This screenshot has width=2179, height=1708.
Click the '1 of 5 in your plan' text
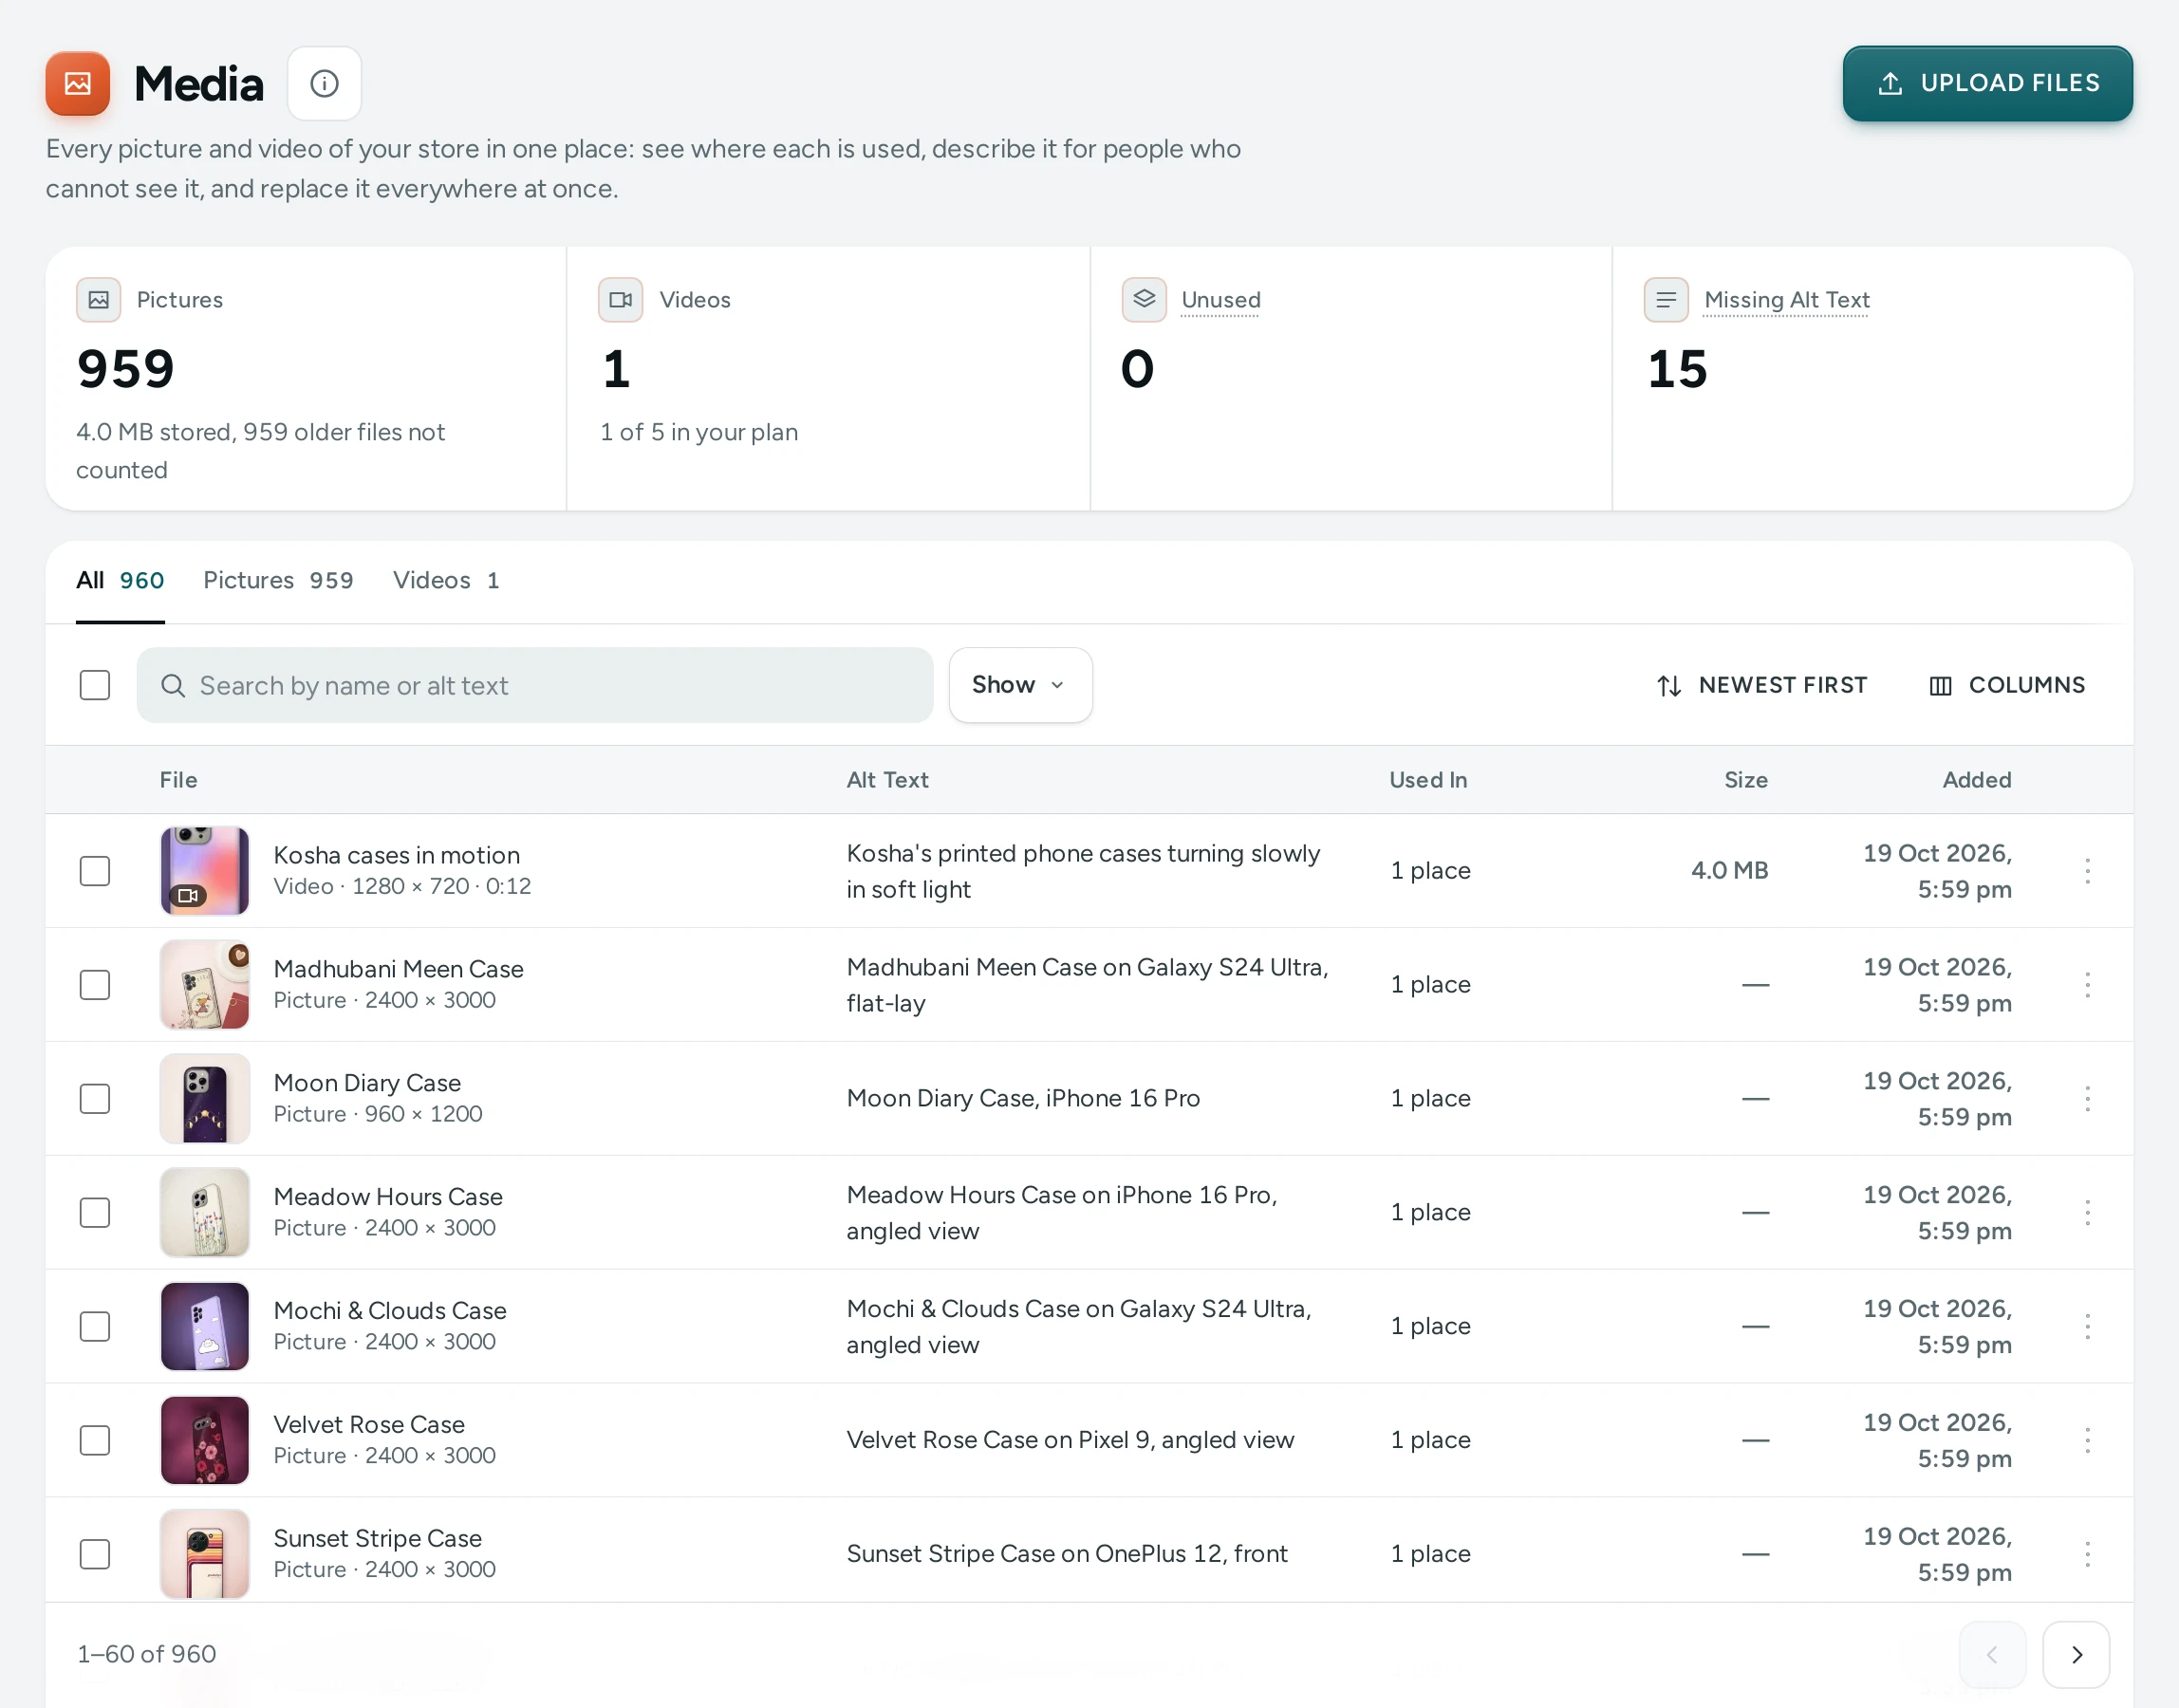coord(699,433)
